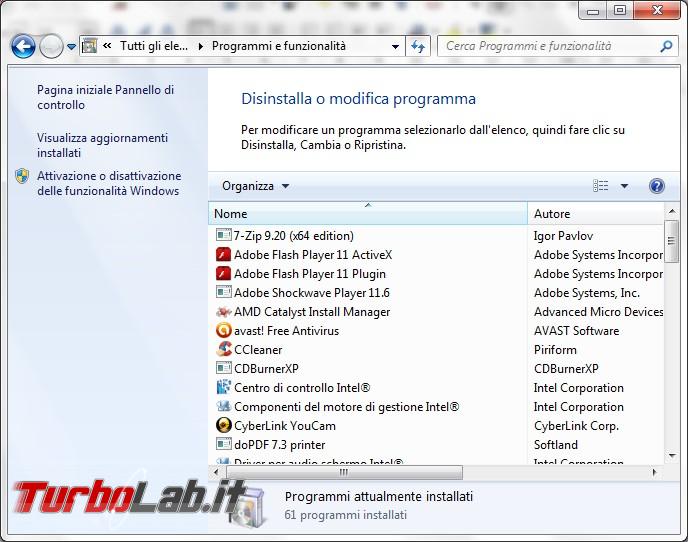Select "7-Zip 9.20 (x64 edition)" row text
688x542 pixels.
(294, 236)
